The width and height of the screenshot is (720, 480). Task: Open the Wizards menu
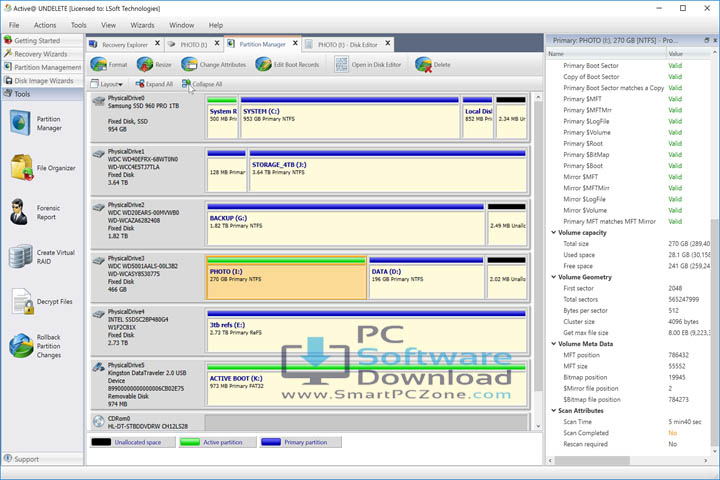(142, 25)
